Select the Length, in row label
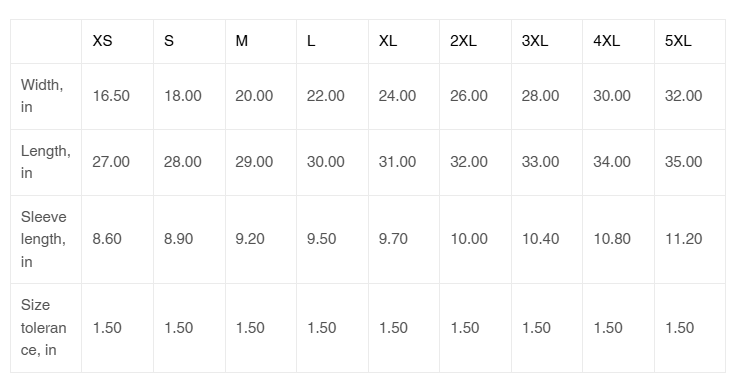Screen dimensions: 735x383 click(46, 162)
